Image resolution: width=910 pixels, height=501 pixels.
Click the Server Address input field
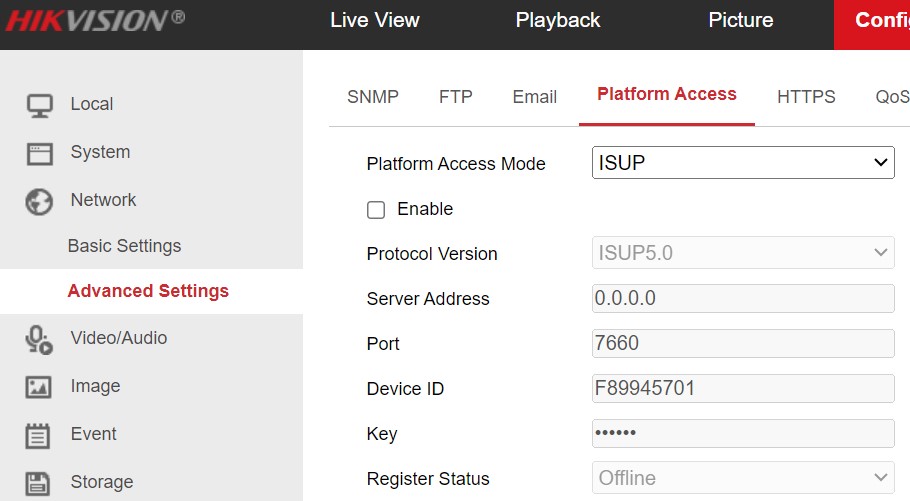[x=743, y=298]
